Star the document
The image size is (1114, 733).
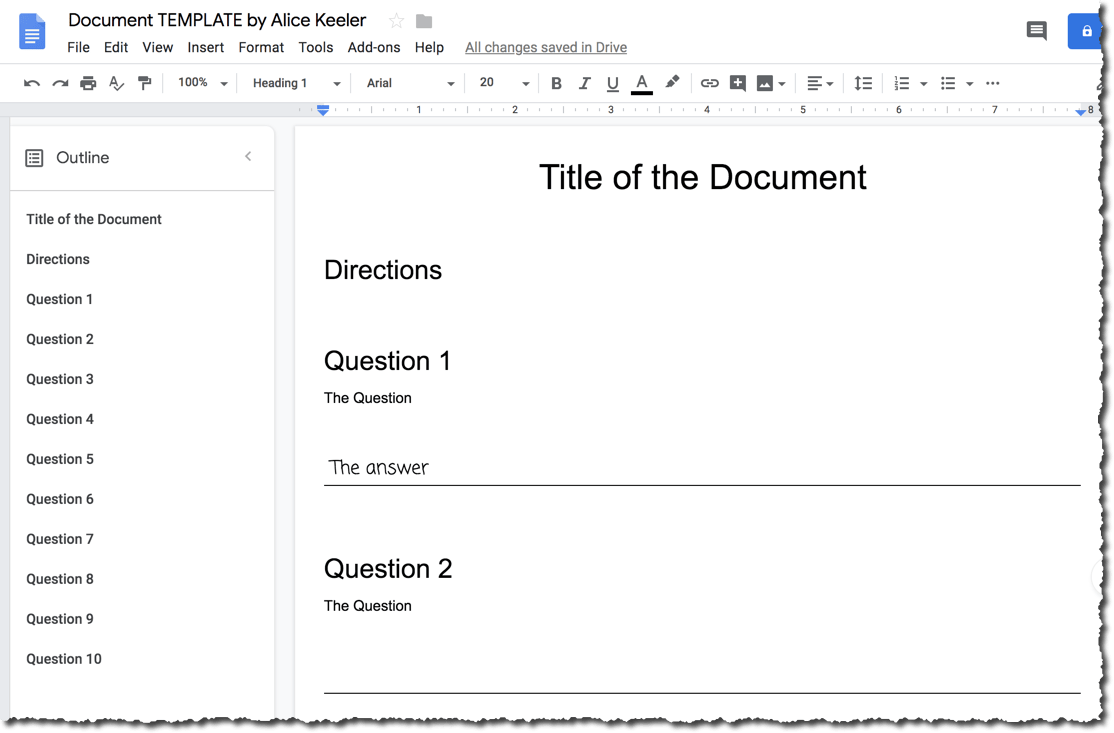396,21
